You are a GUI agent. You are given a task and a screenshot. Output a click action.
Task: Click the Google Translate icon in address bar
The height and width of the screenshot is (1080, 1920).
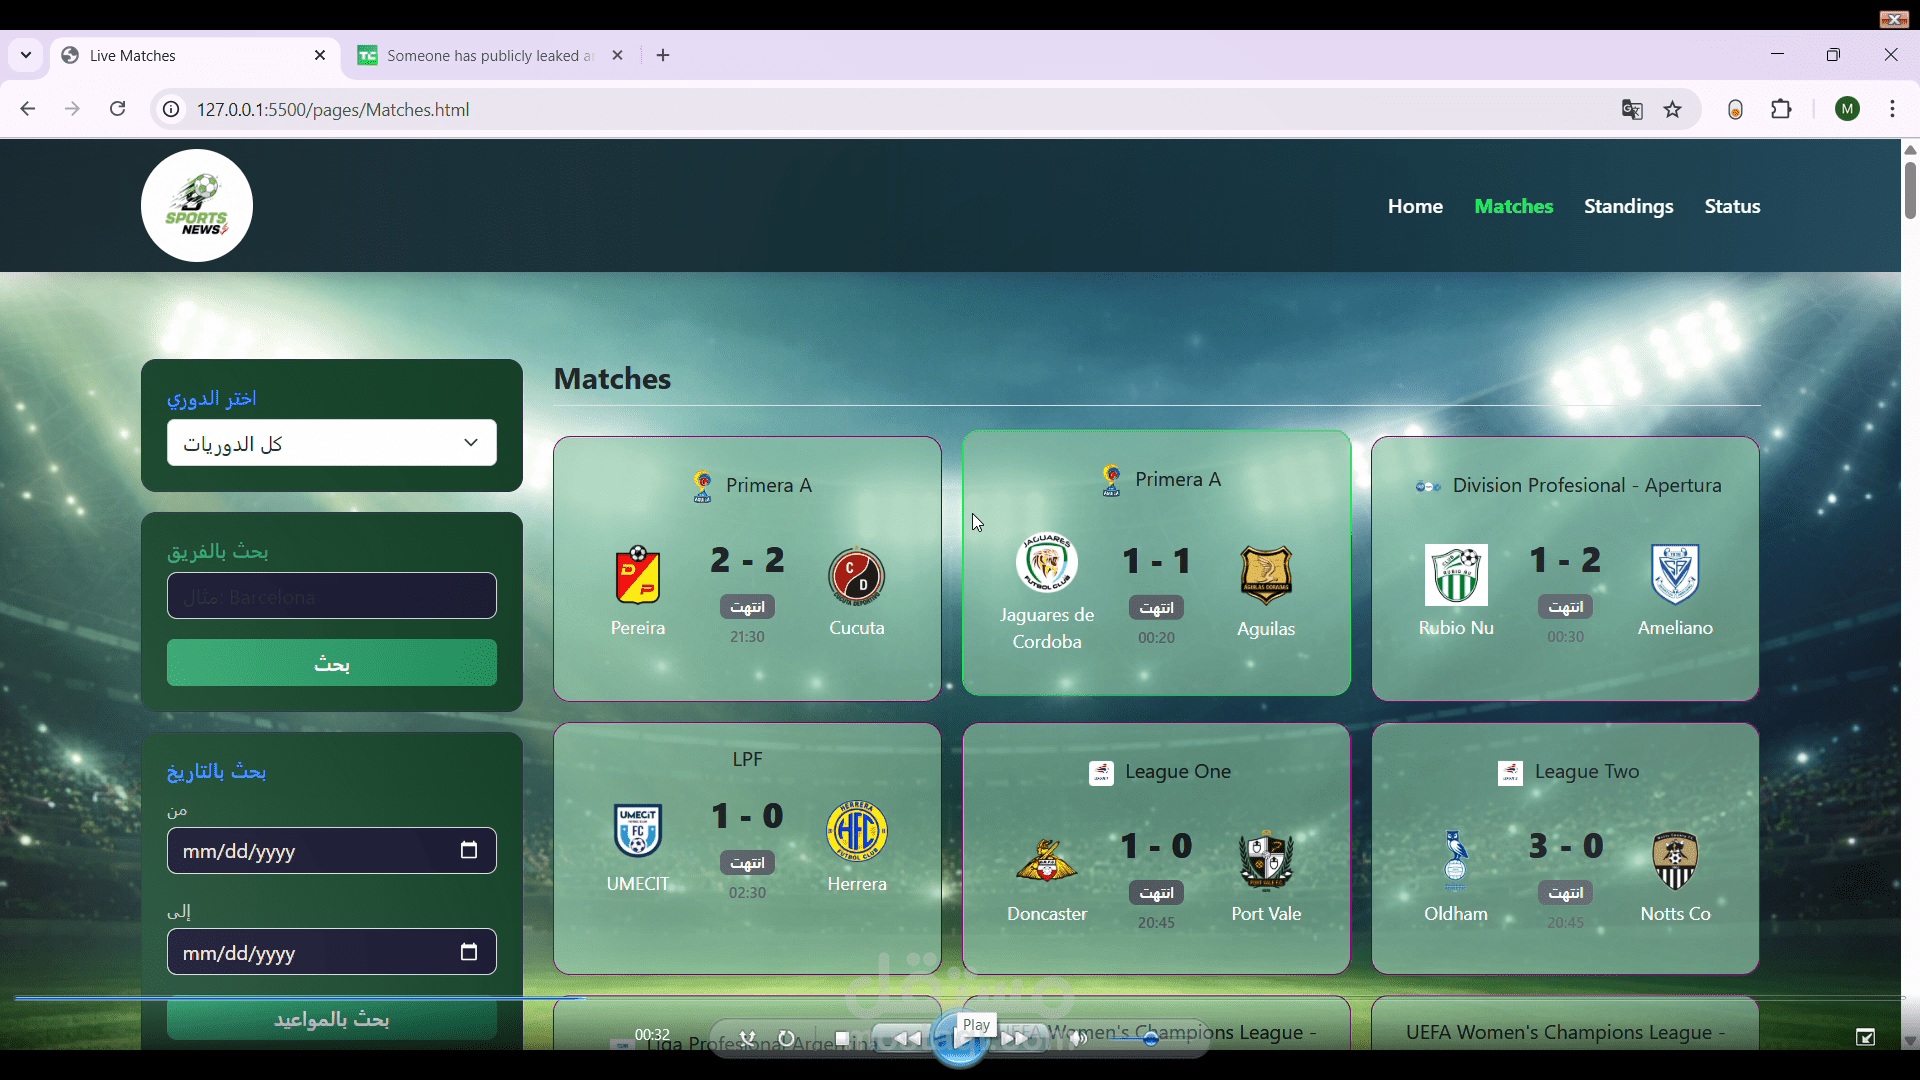click(x=1632, y=110)
